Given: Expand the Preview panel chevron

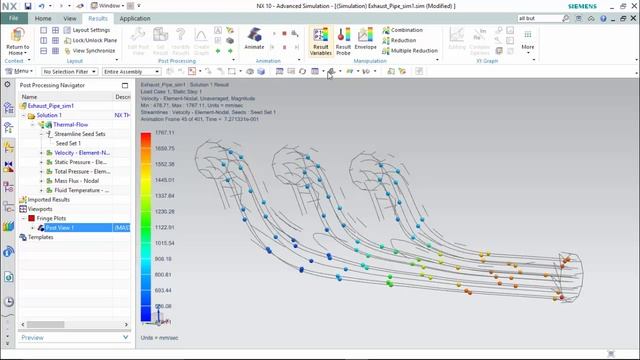Looking at the screenshot, I should [x=125, y=338].
